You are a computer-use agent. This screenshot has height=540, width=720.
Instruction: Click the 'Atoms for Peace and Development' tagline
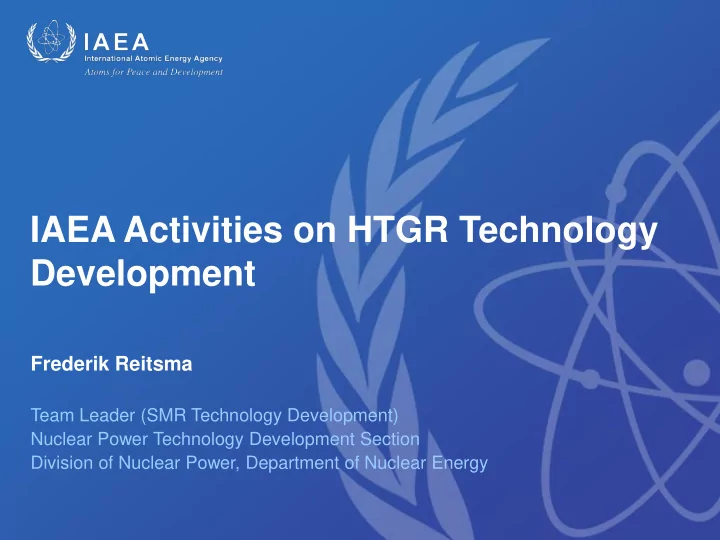click(154, 72)
